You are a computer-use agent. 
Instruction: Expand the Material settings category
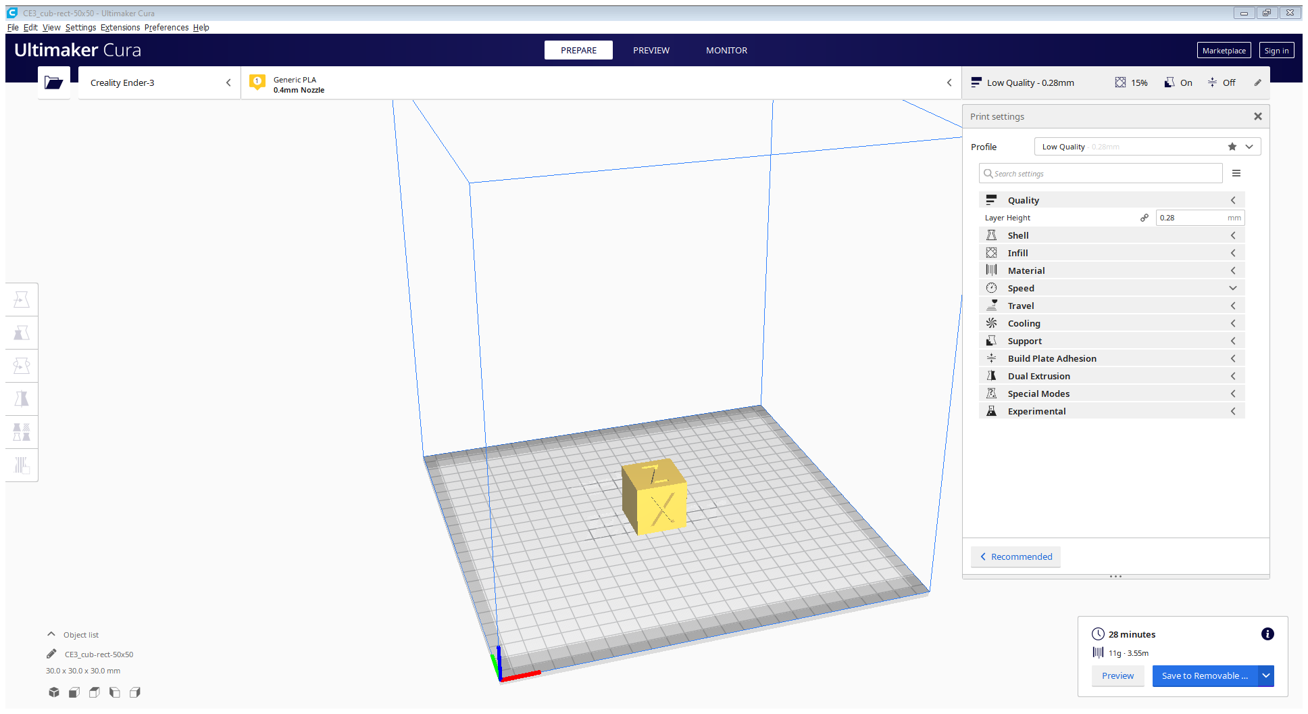pos(1112,271)
